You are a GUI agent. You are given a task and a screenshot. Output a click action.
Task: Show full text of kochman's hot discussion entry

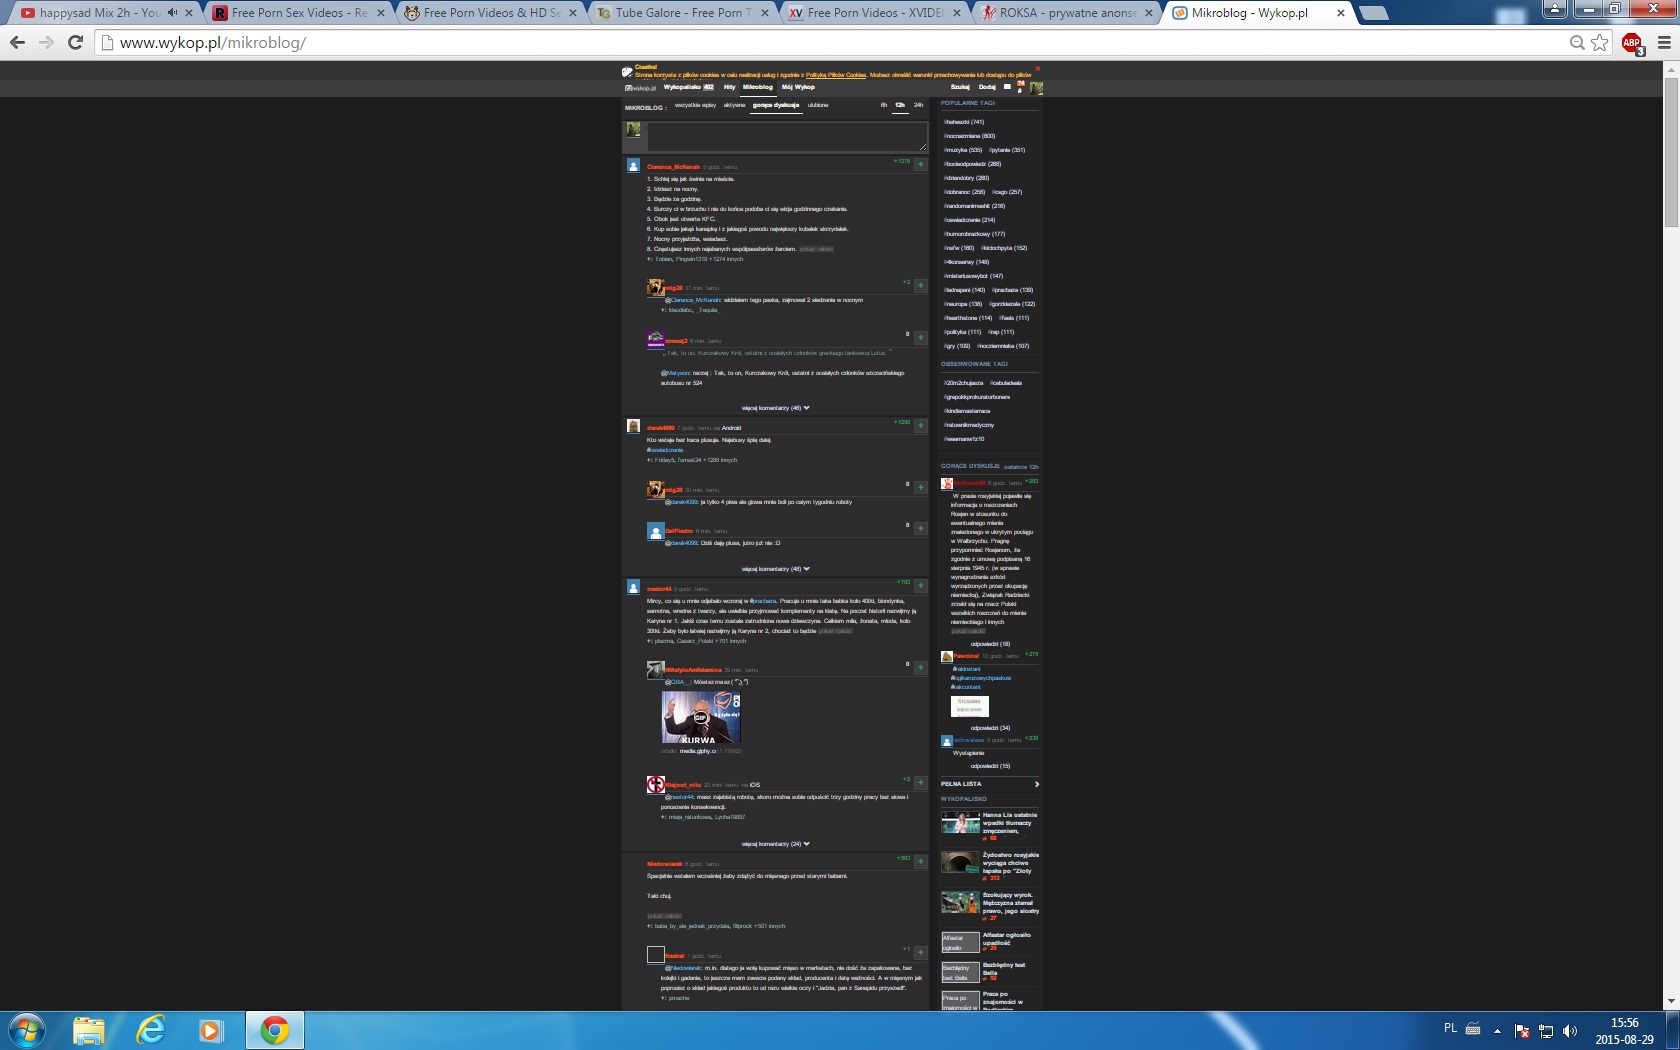(968, 631)
